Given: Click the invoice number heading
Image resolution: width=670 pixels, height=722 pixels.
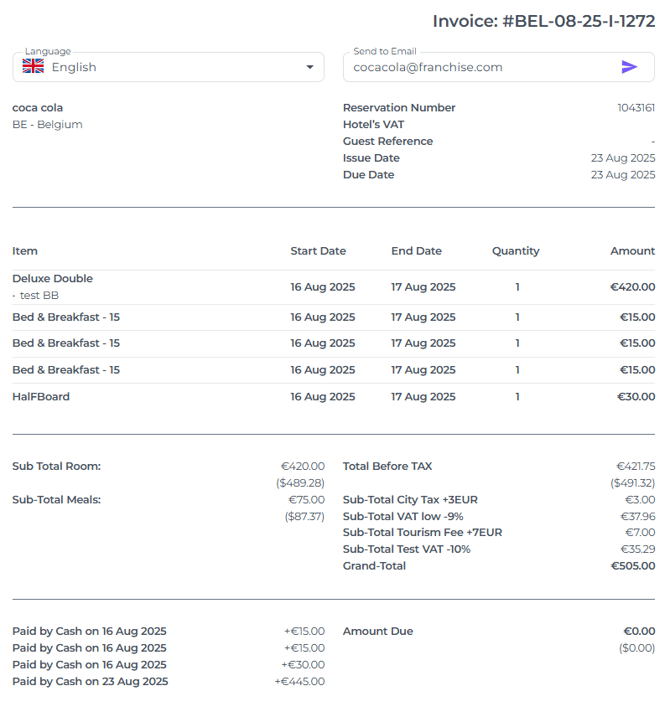Looking at the screenshot, I should pyautogui.click(x=543, y=21).
